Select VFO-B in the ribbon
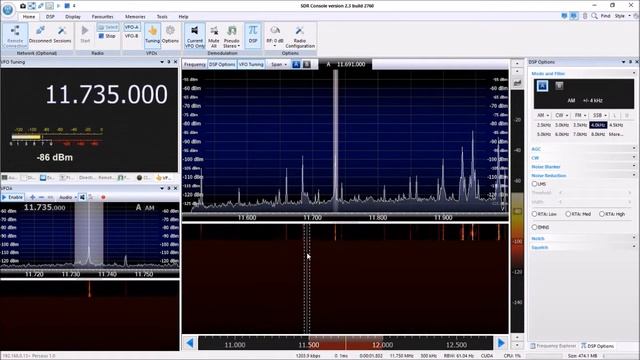The image size is (640, 360). pyautogui.click(x=131, y=36)
